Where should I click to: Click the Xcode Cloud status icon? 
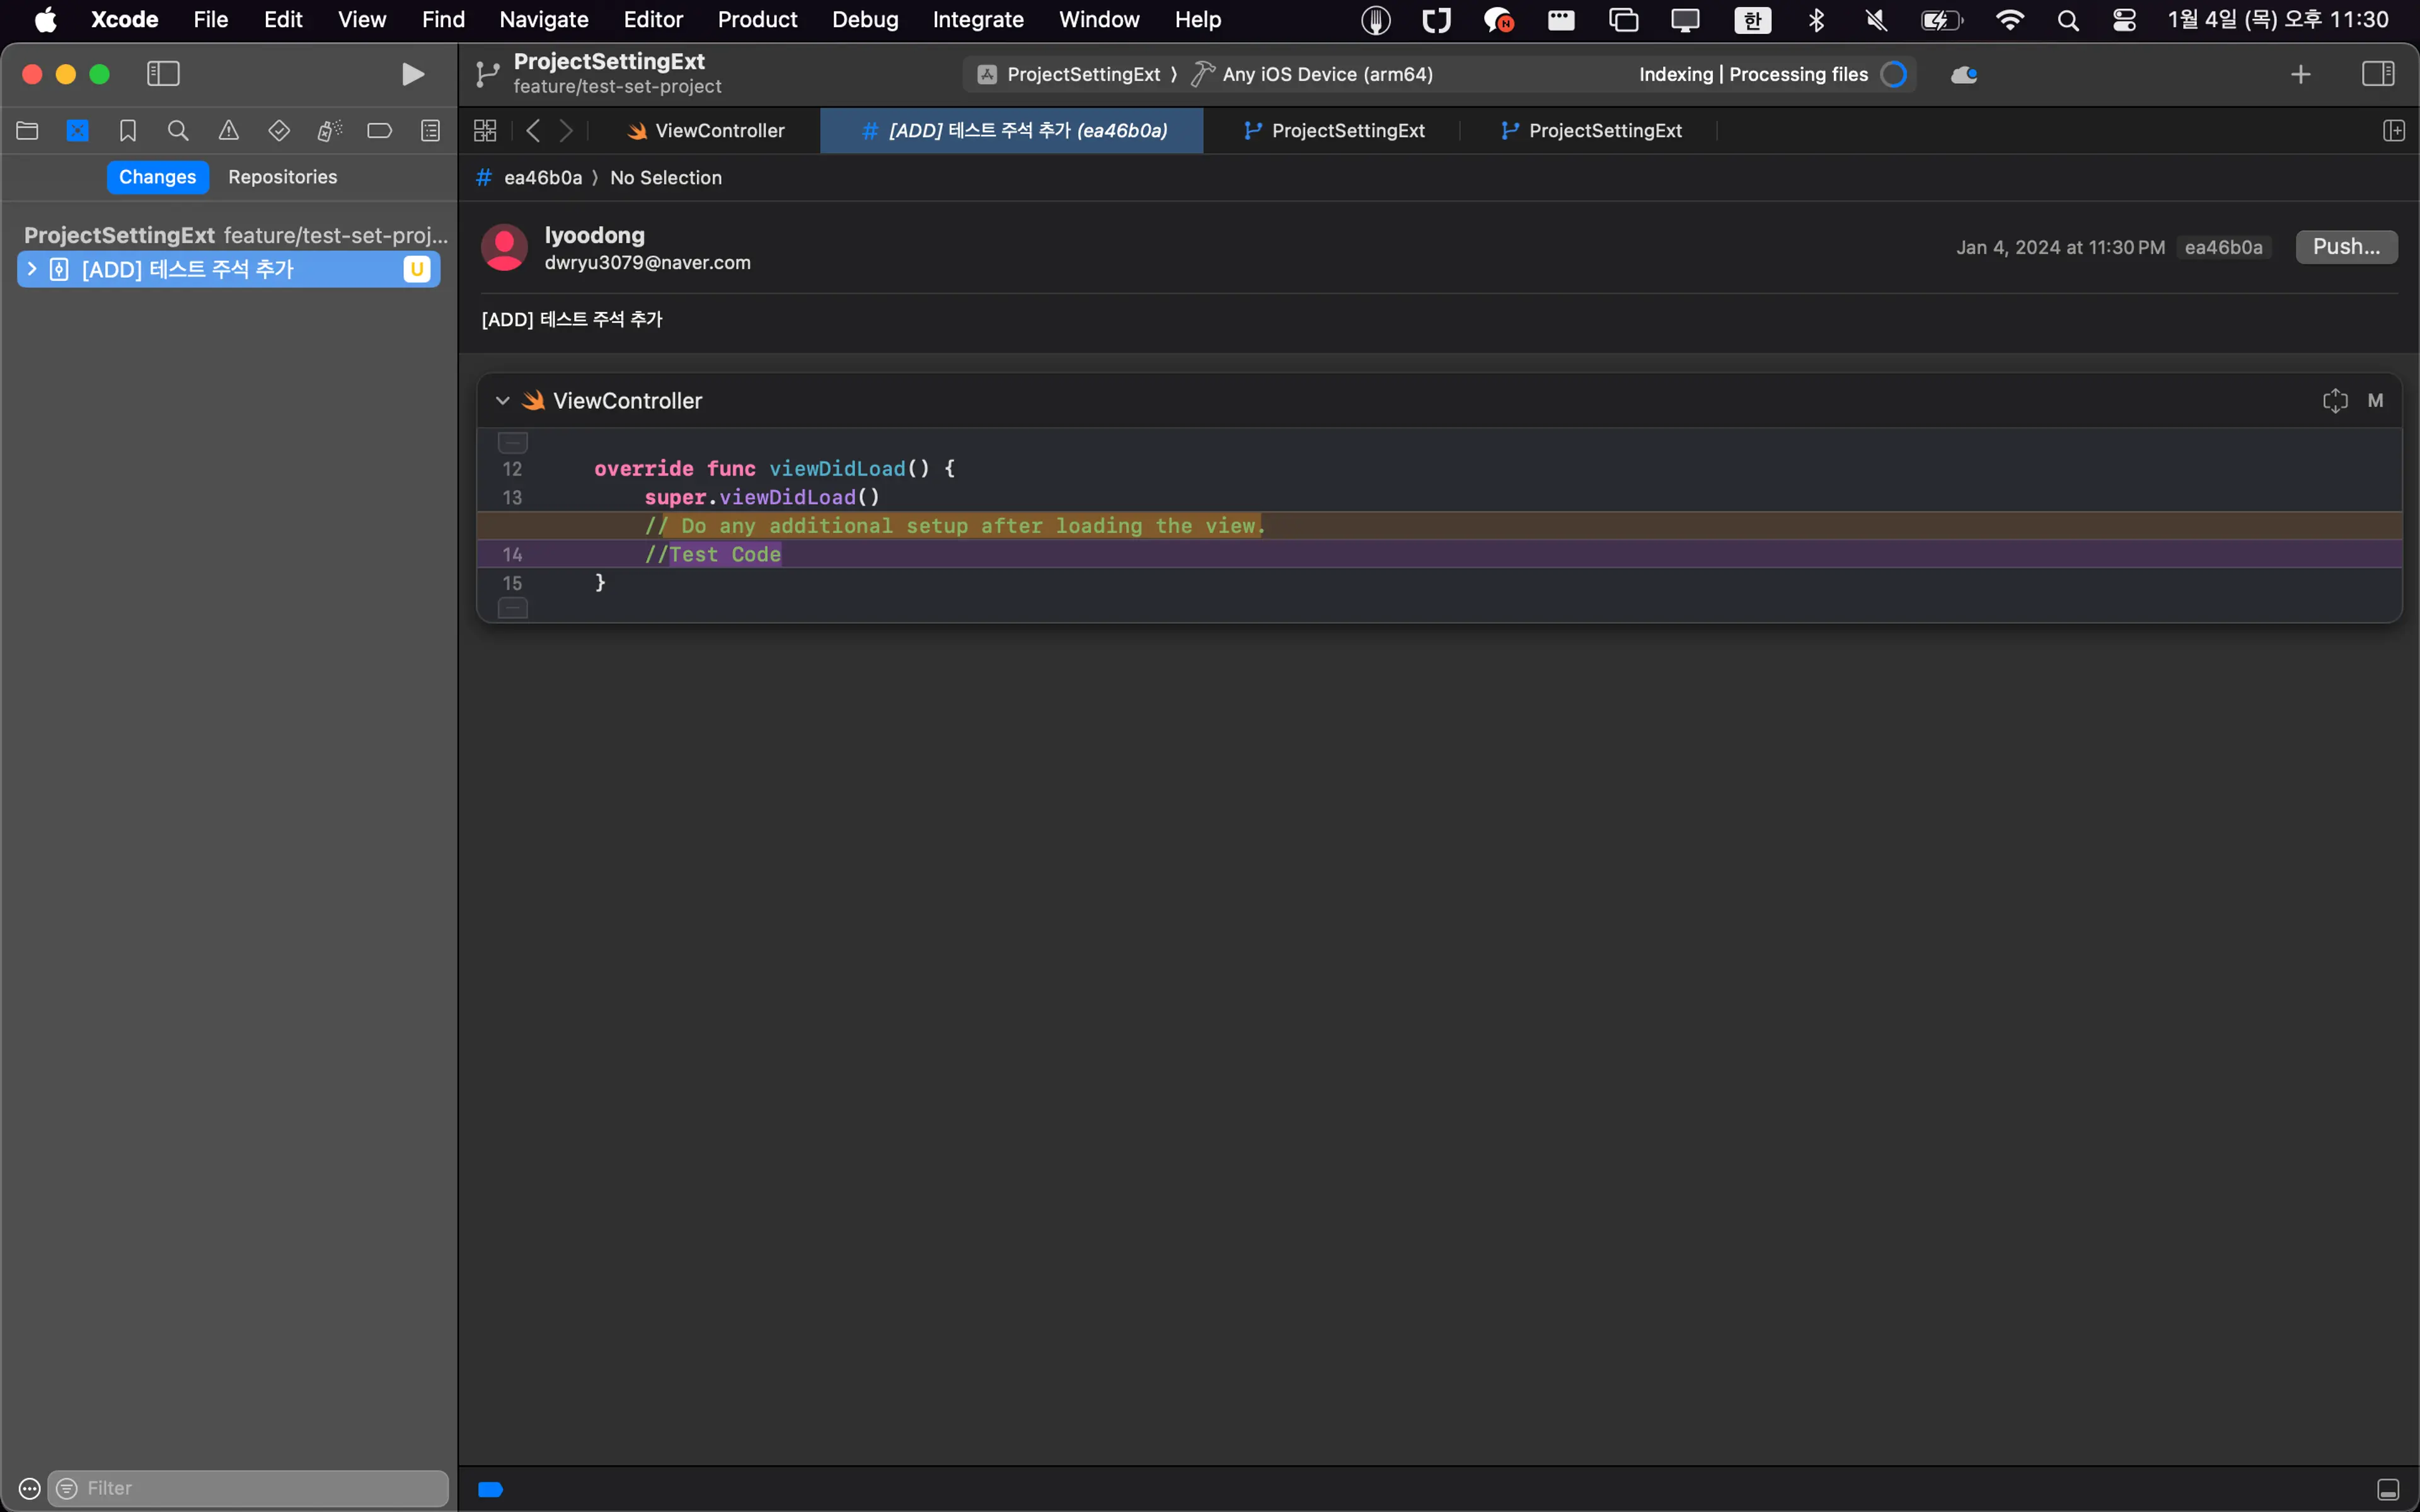coord(1964,75)
